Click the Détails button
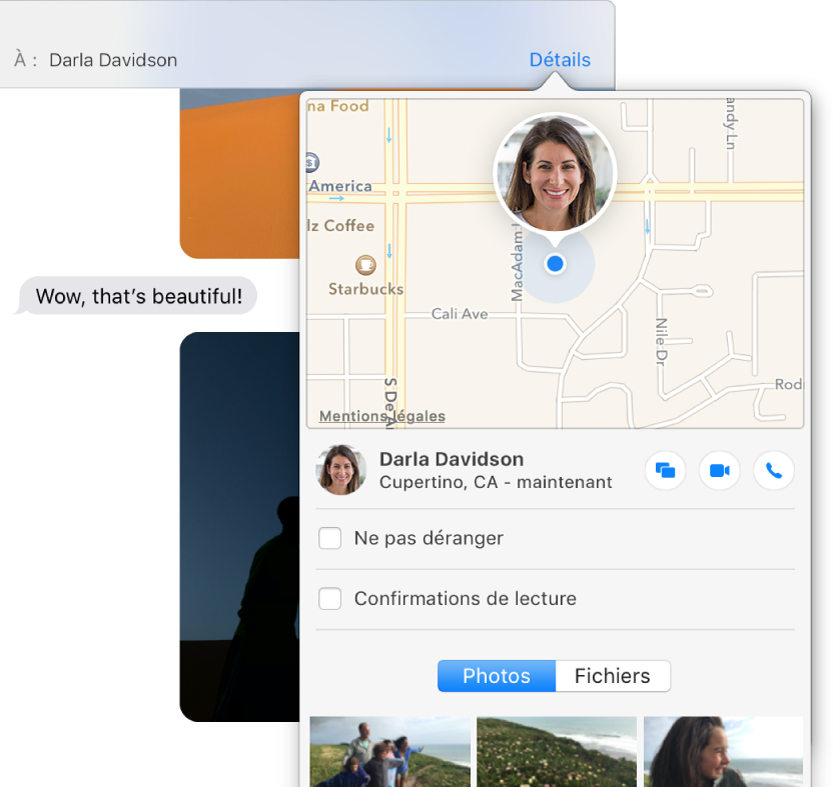The height and width of the screenshot is (787, 833). click(x=559, y=60)
